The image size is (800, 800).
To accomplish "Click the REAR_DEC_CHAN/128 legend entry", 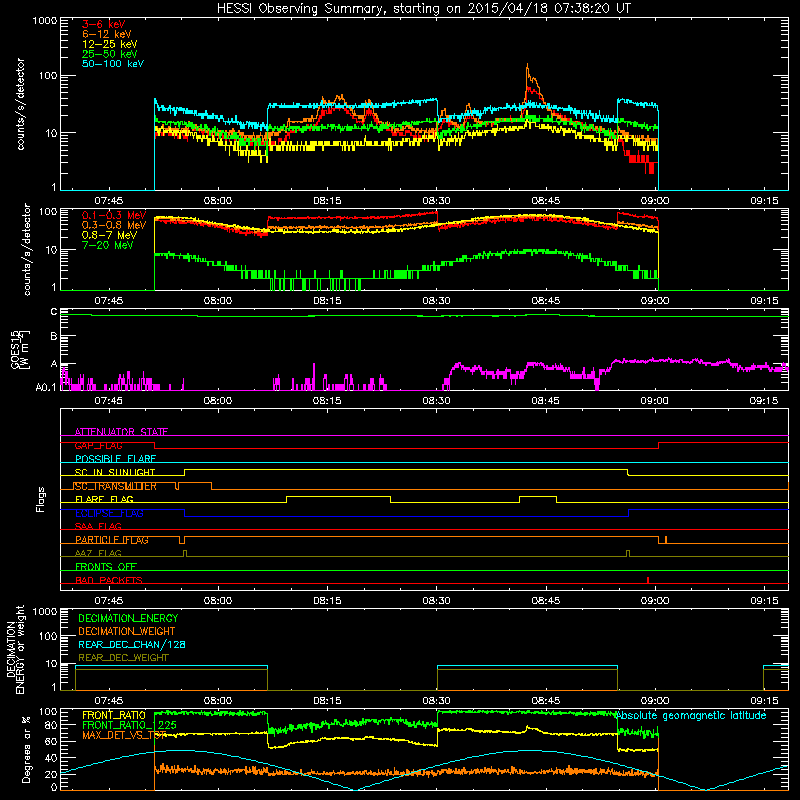I will pyautogui.click(x=132, y=644).
